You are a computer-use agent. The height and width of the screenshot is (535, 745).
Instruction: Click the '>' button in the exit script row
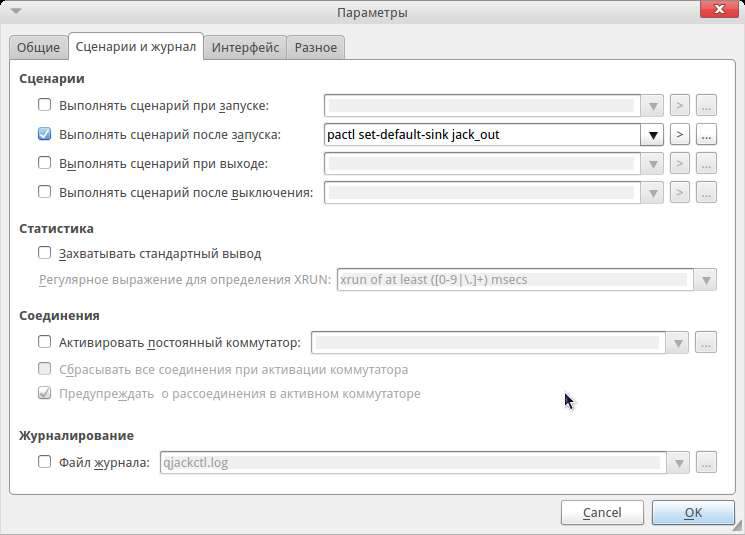(680, 163)
